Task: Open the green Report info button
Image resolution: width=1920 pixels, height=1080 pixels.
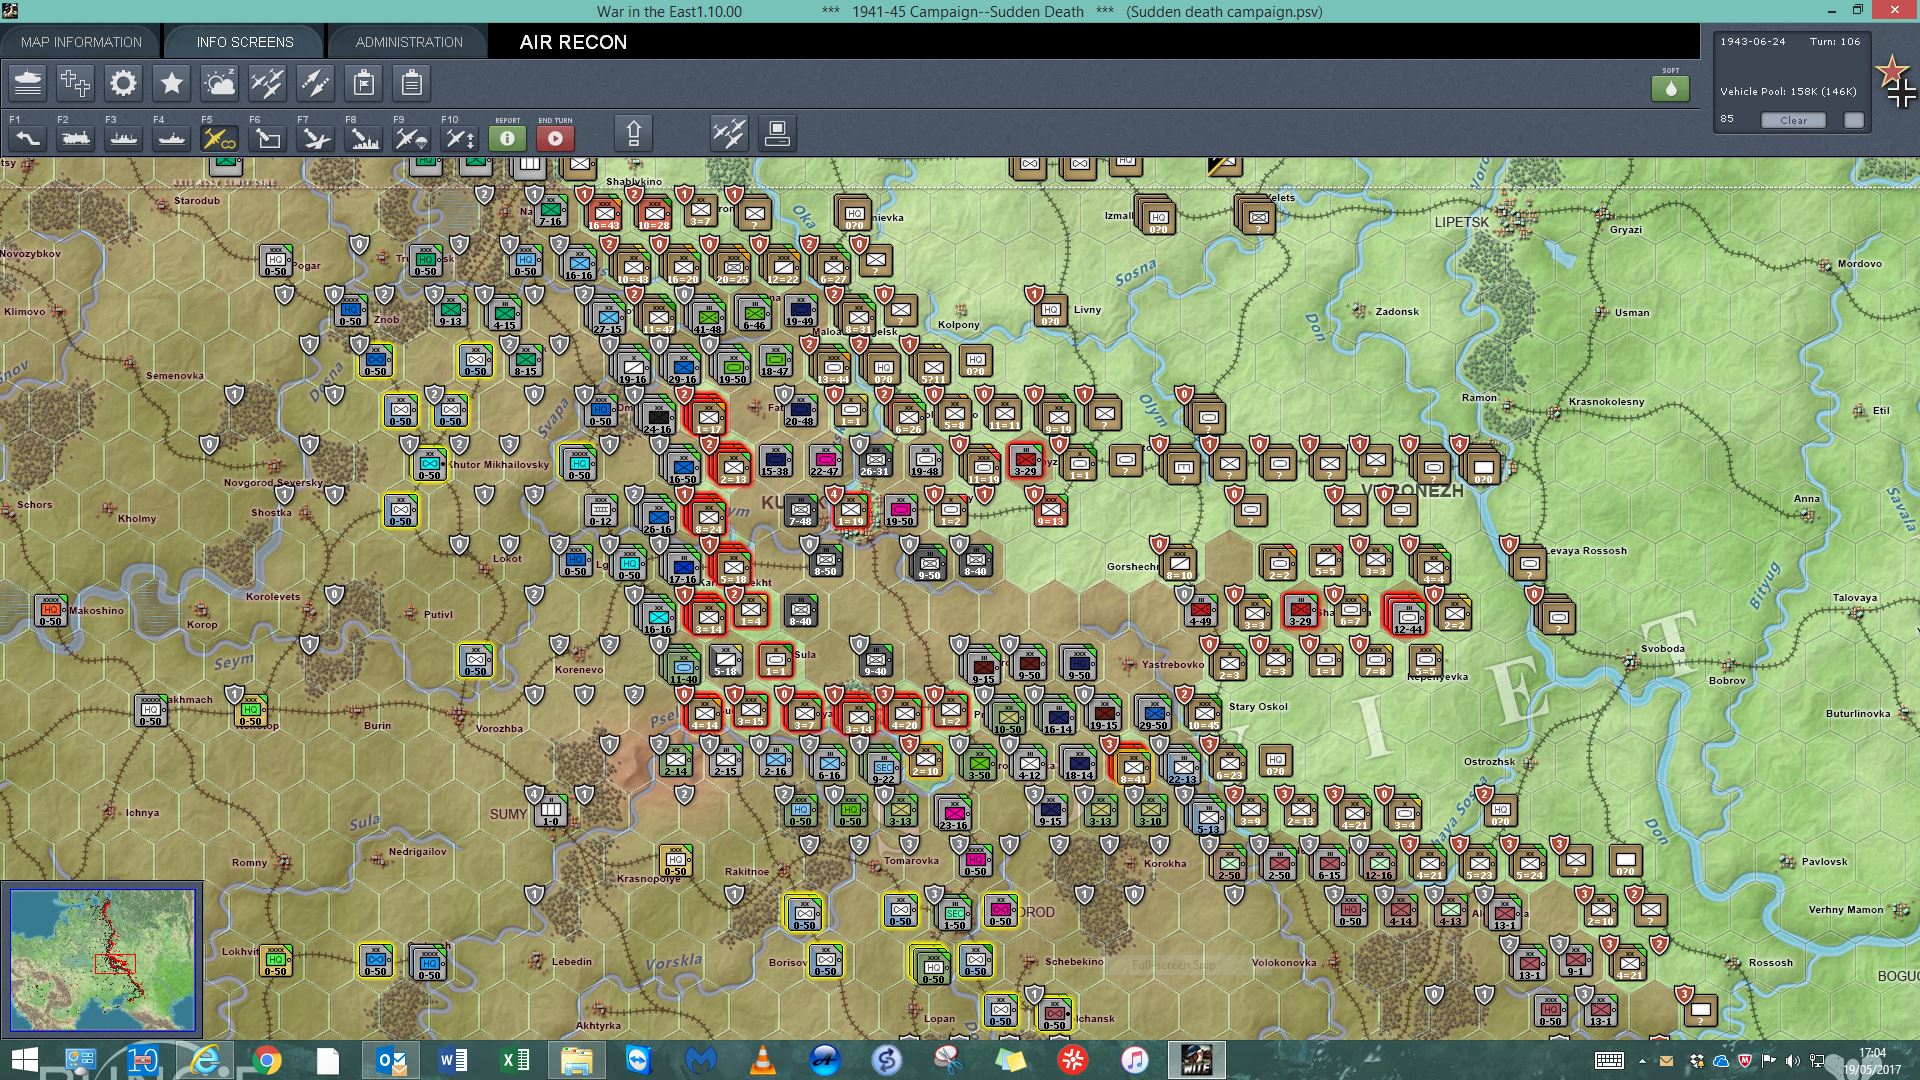Action: pyautogui.click(x=507, y=138)
